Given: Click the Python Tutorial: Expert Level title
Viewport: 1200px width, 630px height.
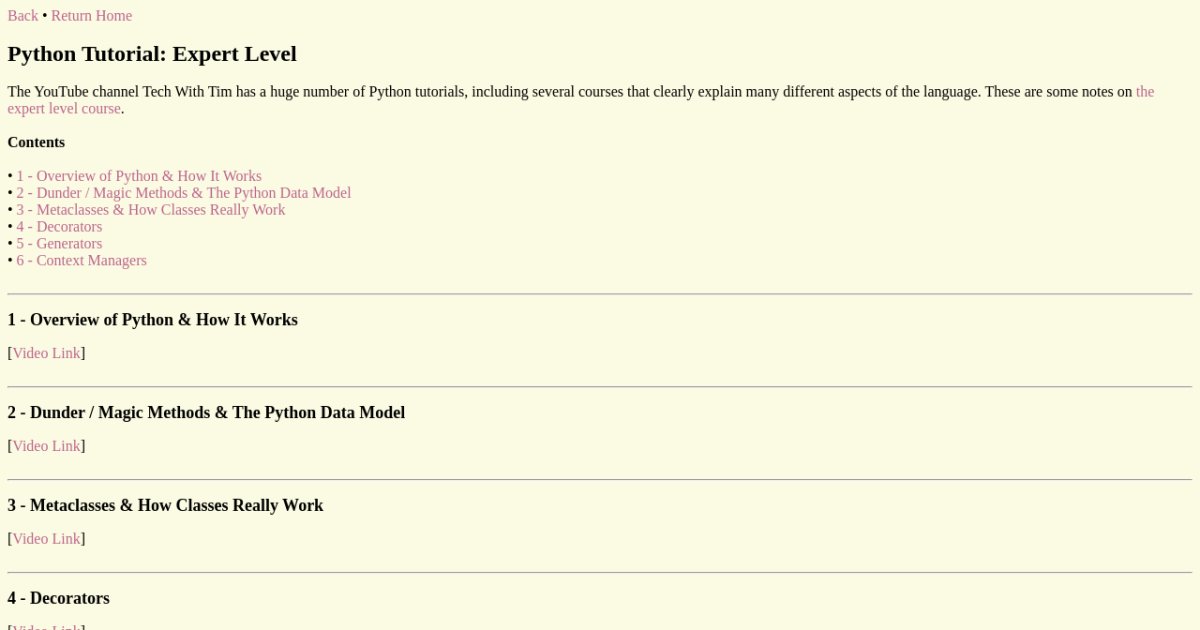Looking at the screenshot, I should 152,54.
